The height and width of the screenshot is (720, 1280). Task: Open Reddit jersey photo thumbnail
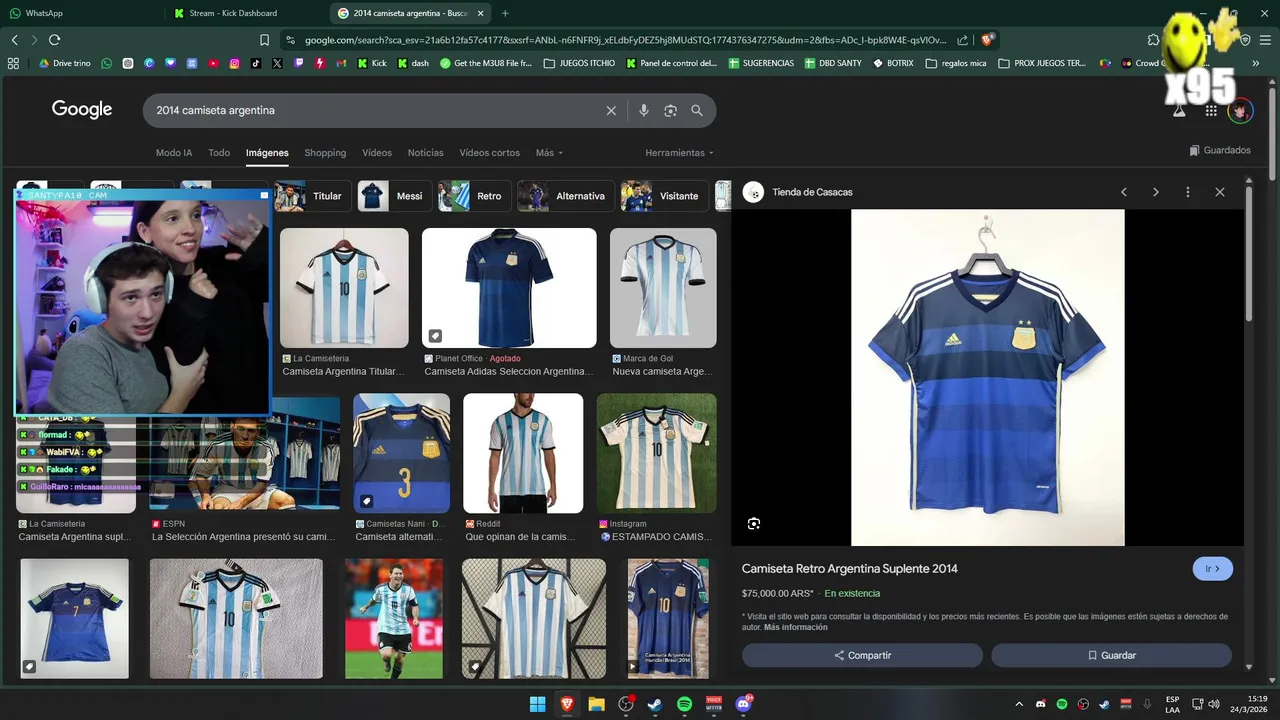[x=523, y=453]
